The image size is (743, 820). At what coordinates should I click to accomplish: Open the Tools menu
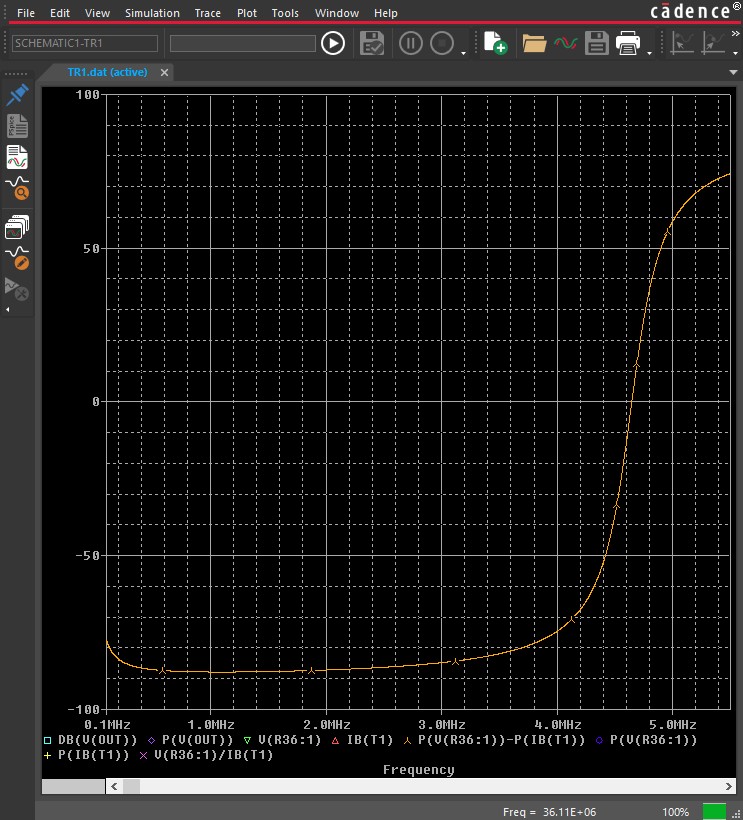coord(285,13)
